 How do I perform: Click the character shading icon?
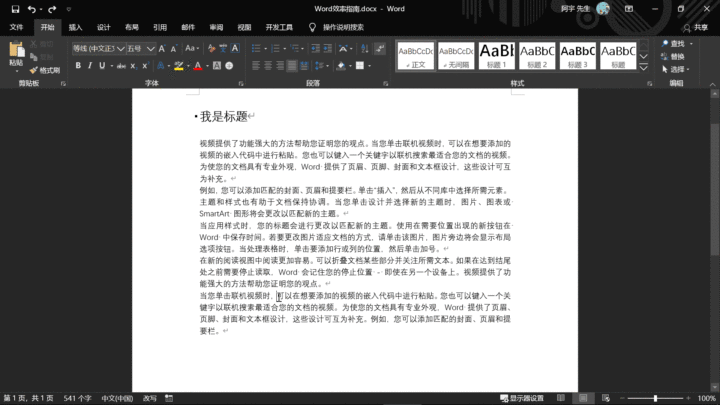pos(217,66)
